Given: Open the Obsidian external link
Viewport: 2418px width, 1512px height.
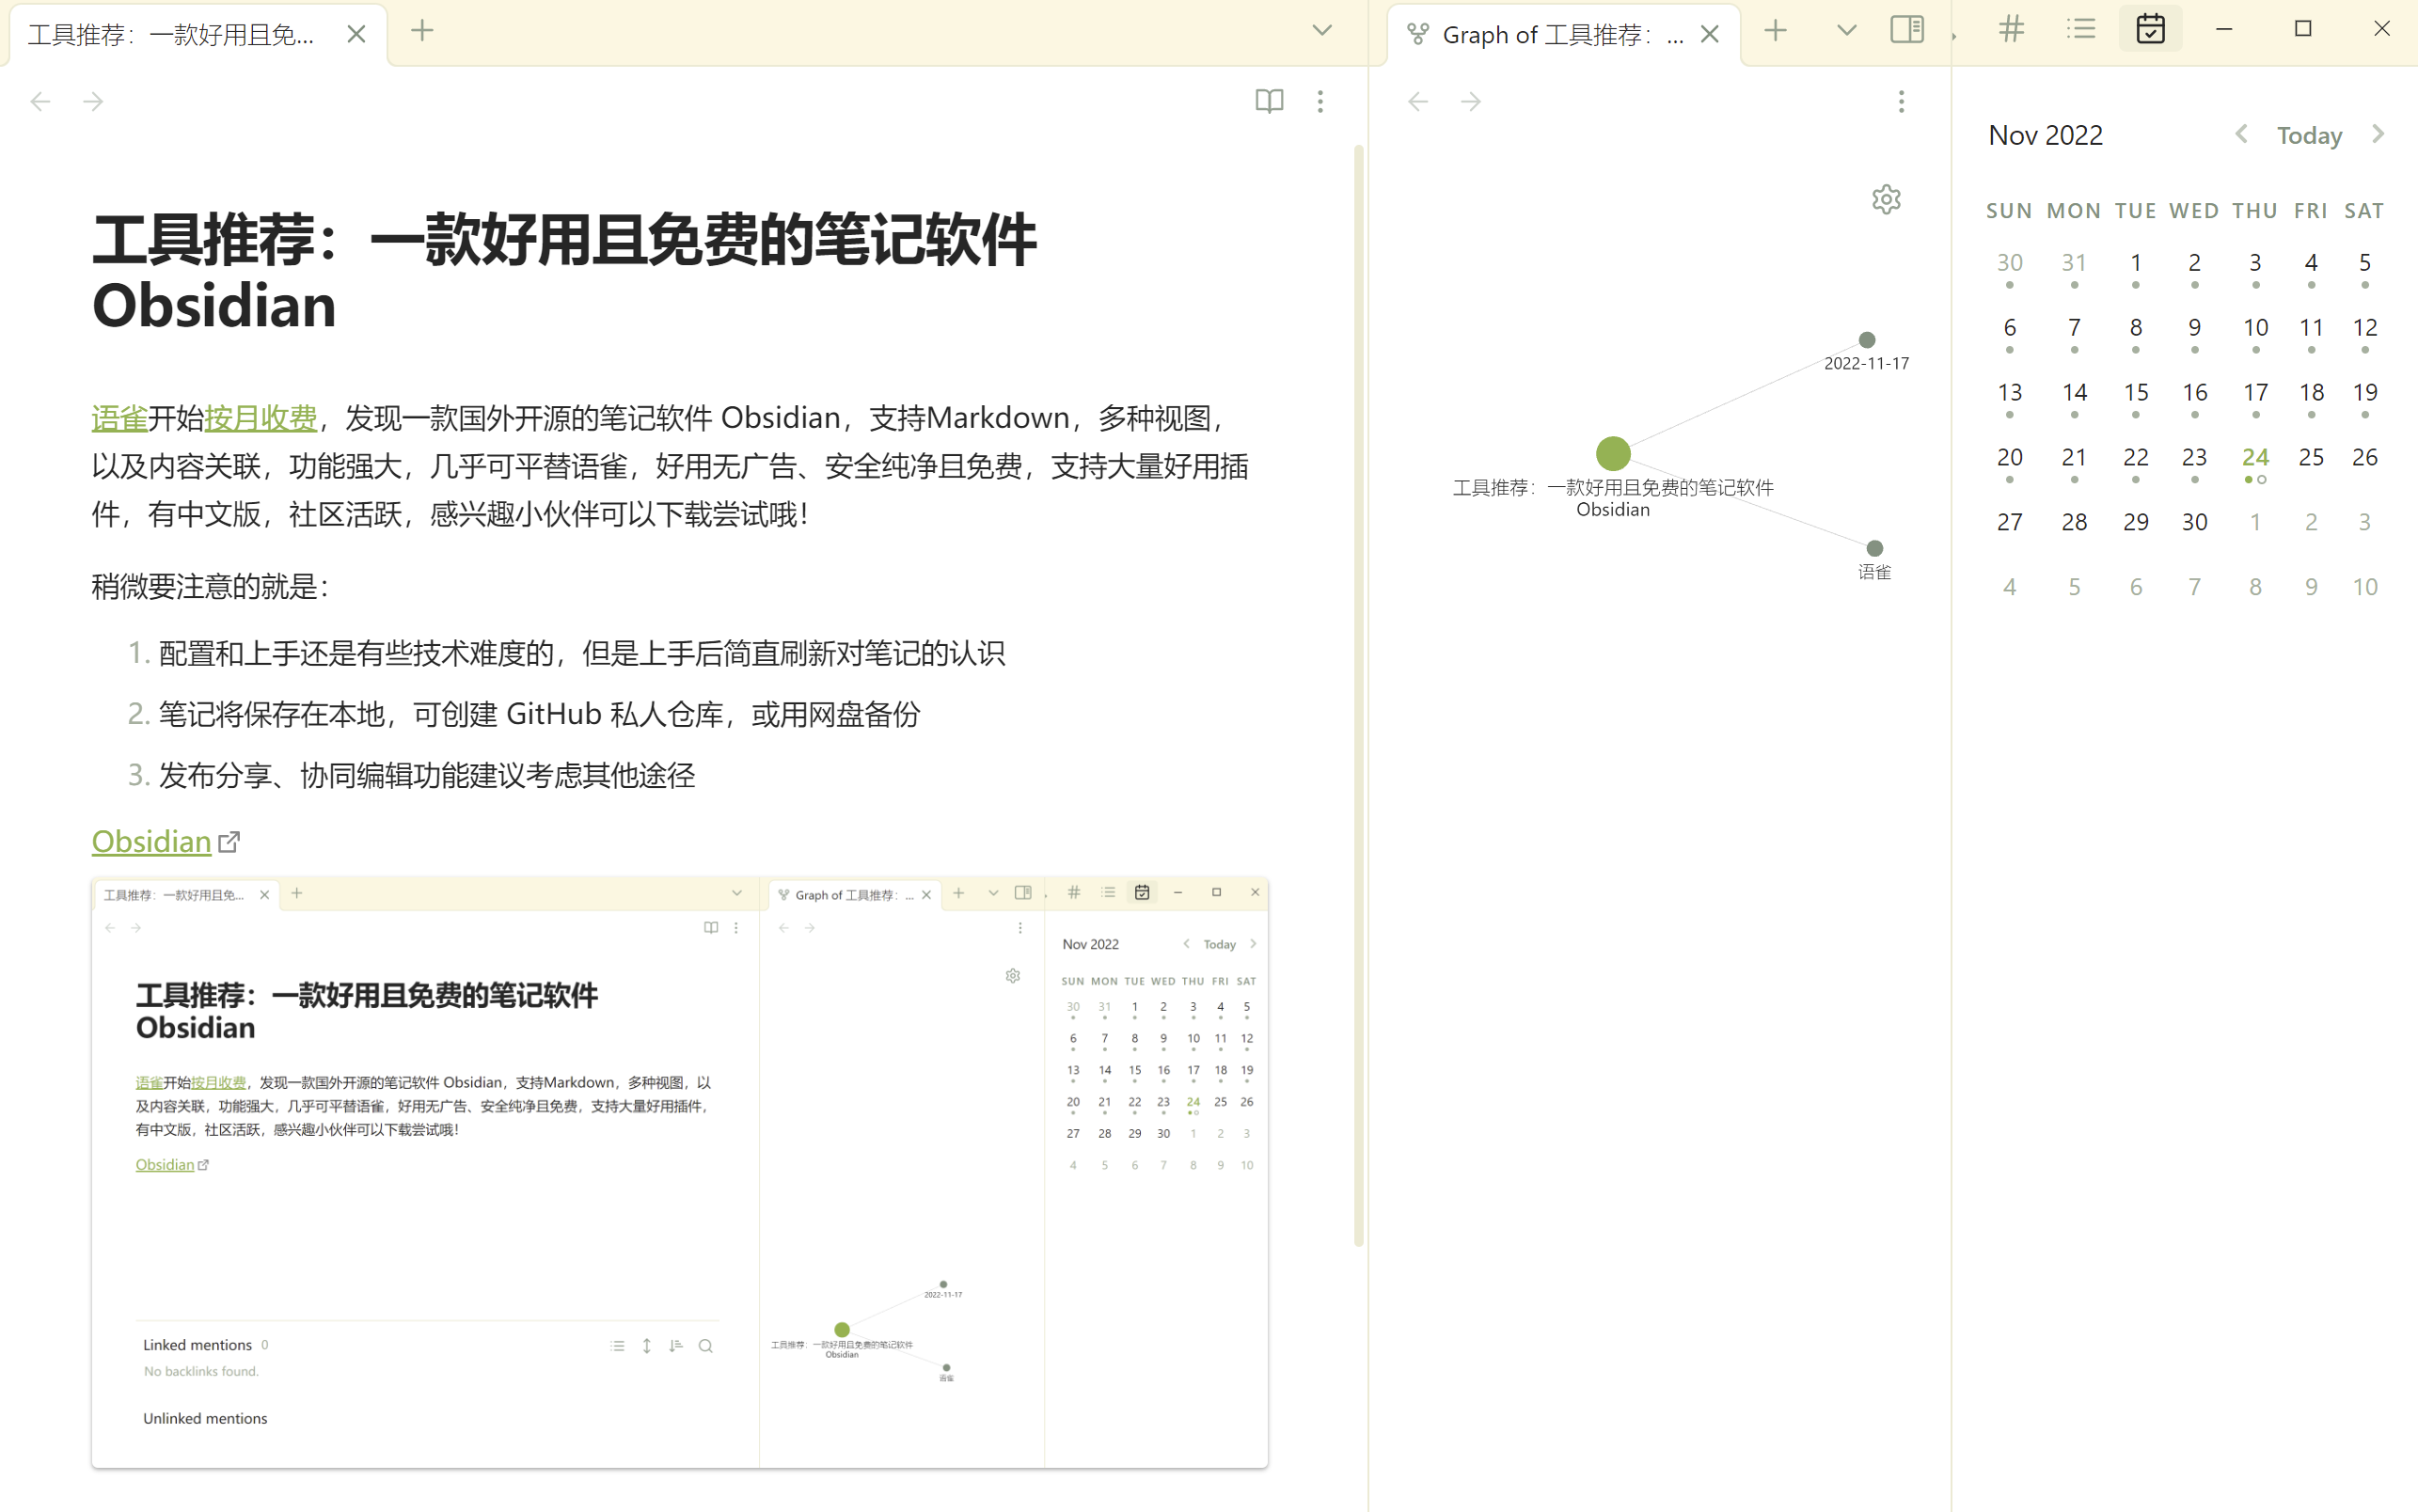Looking at the screenshot, I should point(152,842).
